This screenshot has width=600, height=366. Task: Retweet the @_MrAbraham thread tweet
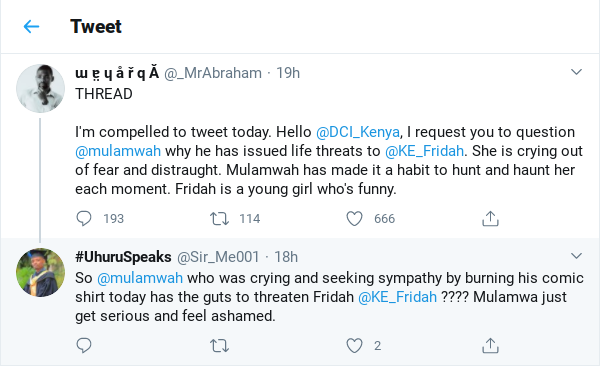coord(219,219)
